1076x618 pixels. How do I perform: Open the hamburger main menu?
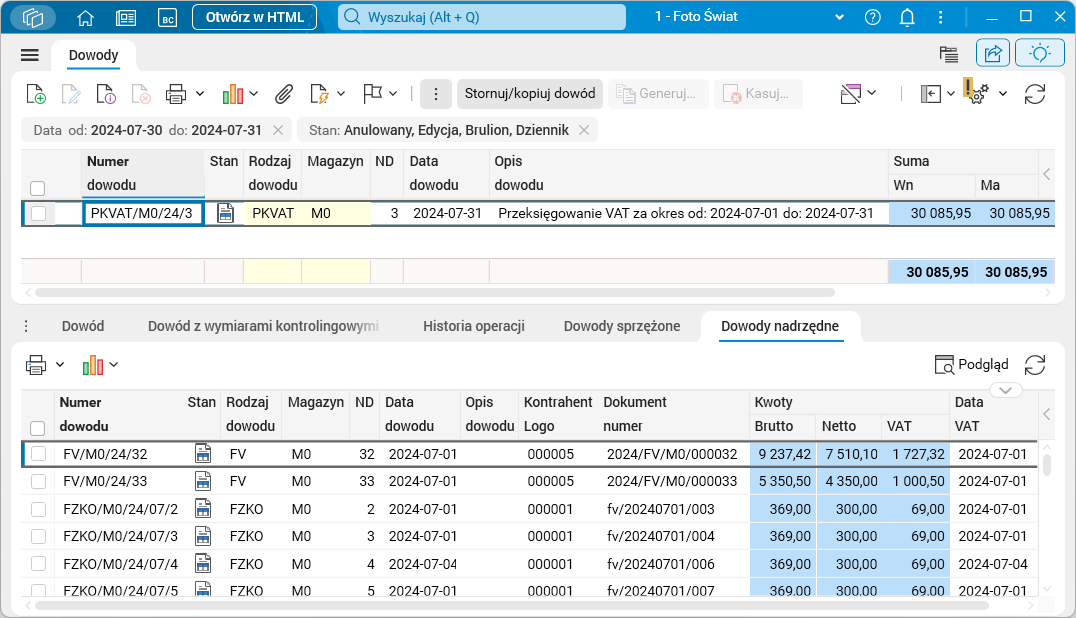pos(29,55)
